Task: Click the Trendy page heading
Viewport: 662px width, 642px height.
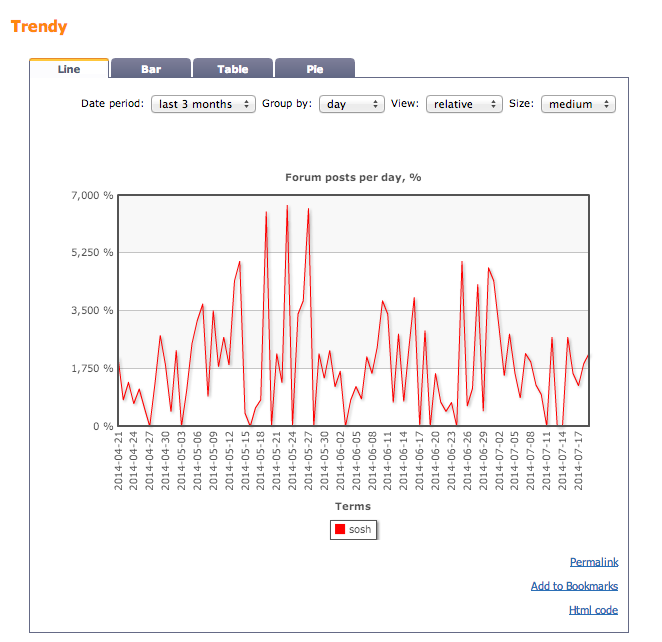Action: click(x=39, y=26)
